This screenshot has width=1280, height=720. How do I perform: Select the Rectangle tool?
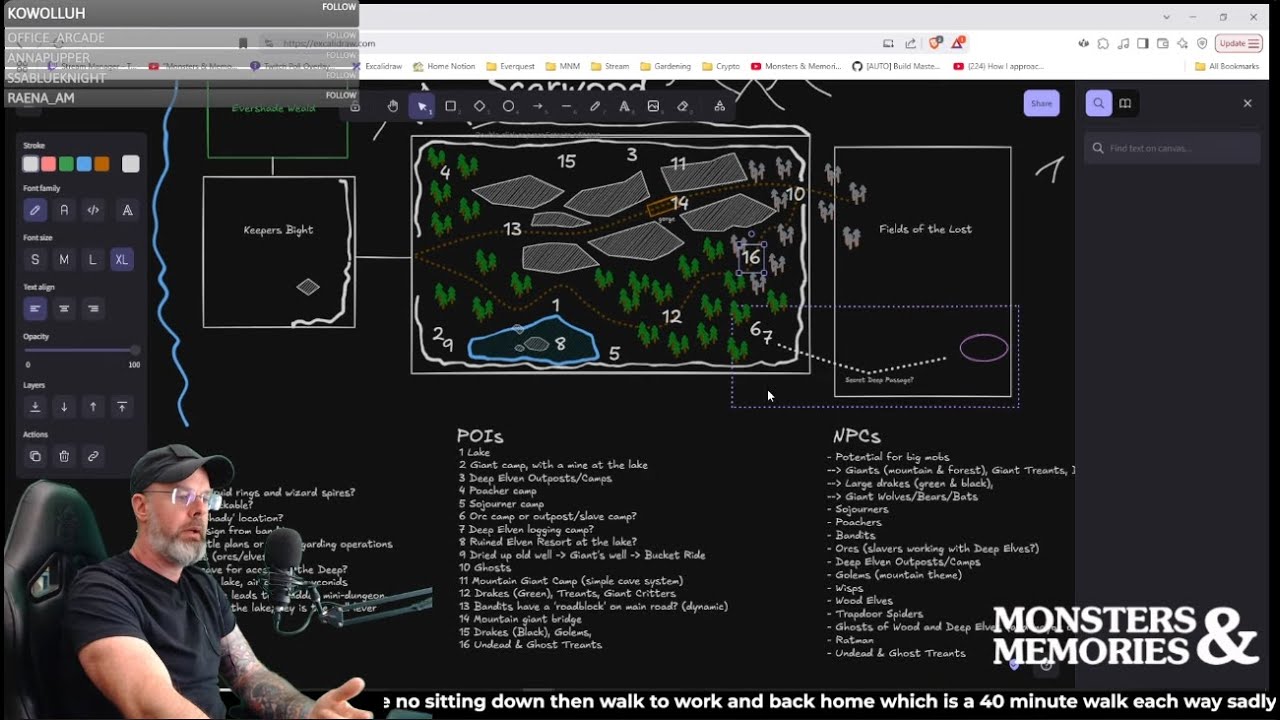(451, 106)
